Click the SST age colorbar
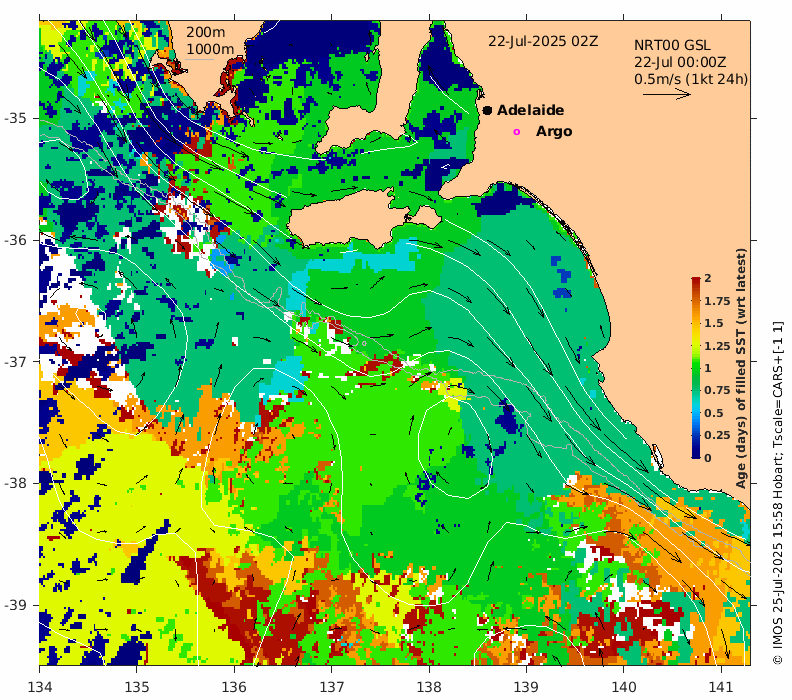792x700 pixels. click(696, 368)
